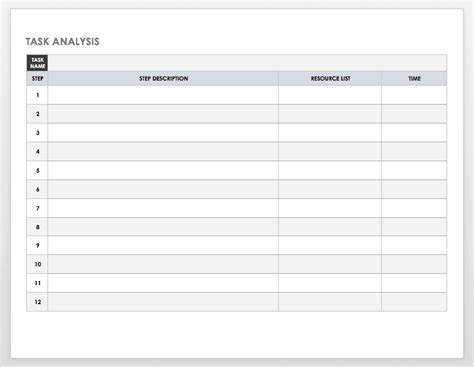The height and width of the screenshot is (367, 474).
Task: Click the step 6 time cell
Action: (x=414, y=189)
